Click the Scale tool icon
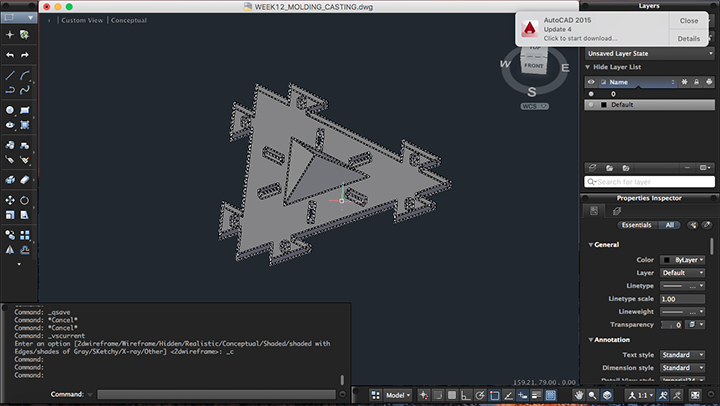Screen dimensions: 720x406 [10, 215]
